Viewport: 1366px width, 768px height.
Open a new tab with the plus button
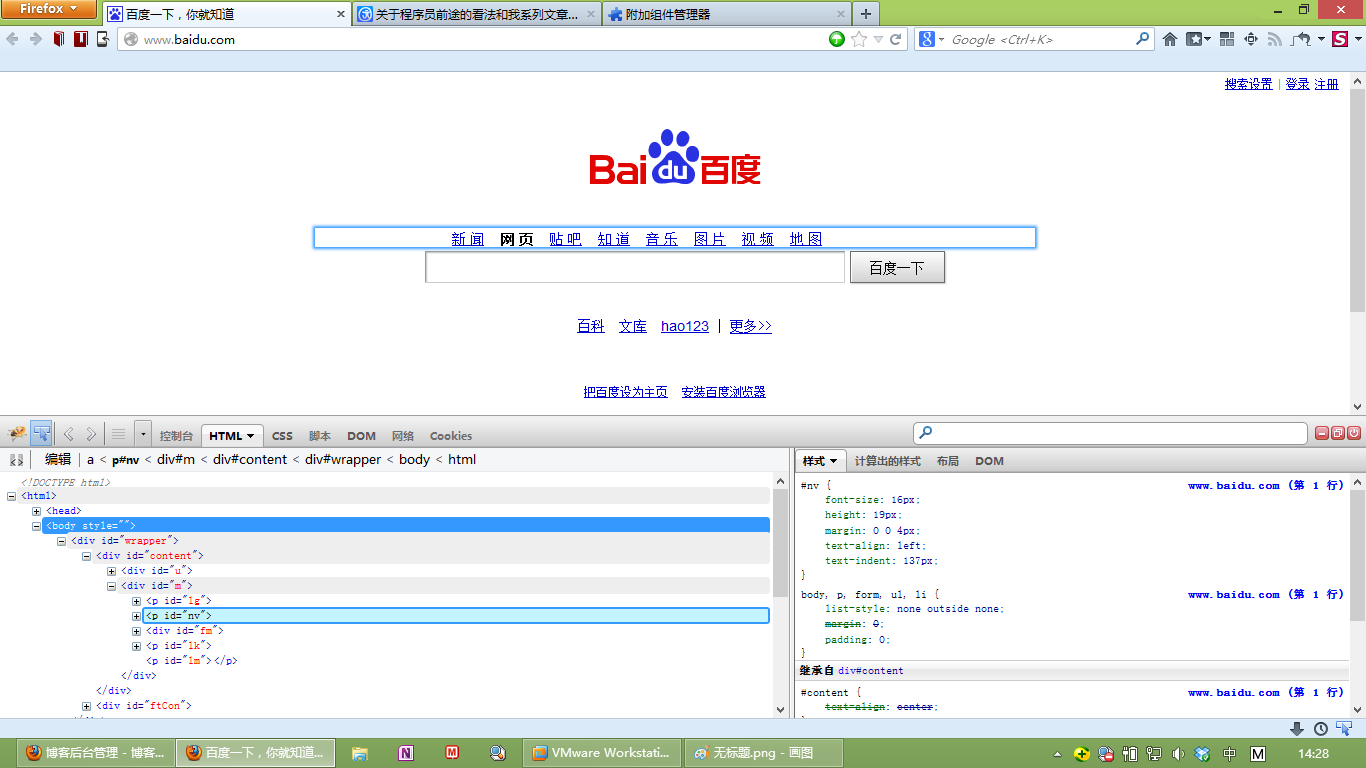point(866,14)
